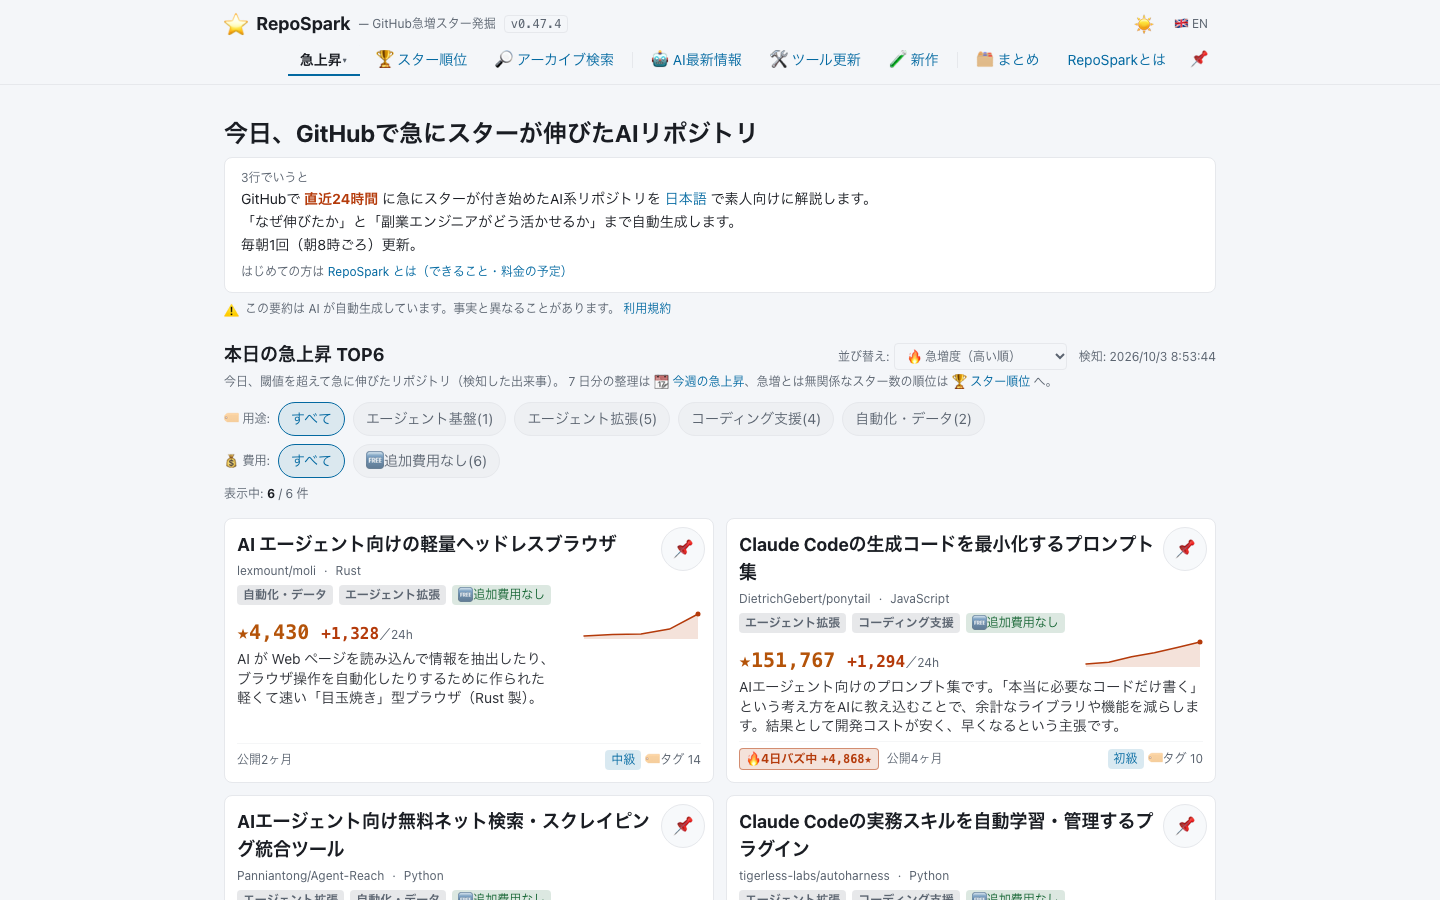Click the 4日バズ中 +4,868 badge

[x=809, y=759]
